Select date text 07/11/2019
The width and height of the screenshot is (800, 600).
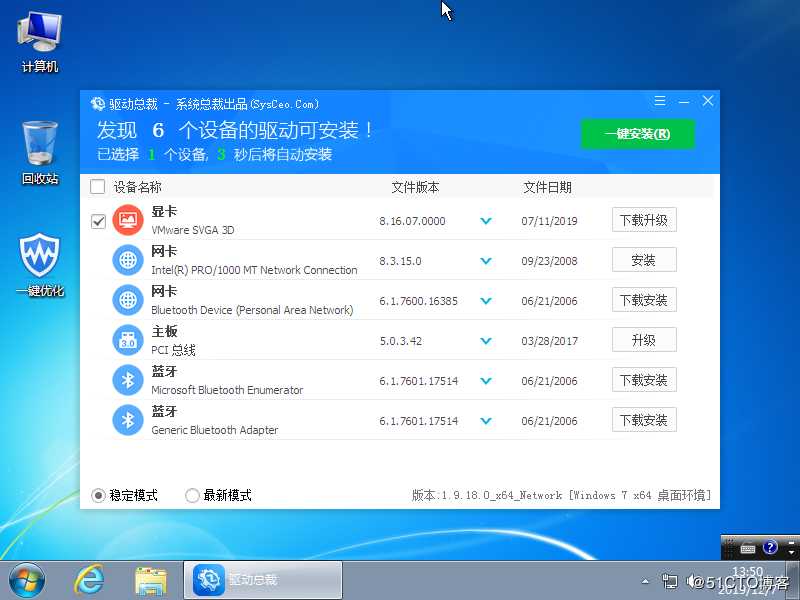point(549,221)
